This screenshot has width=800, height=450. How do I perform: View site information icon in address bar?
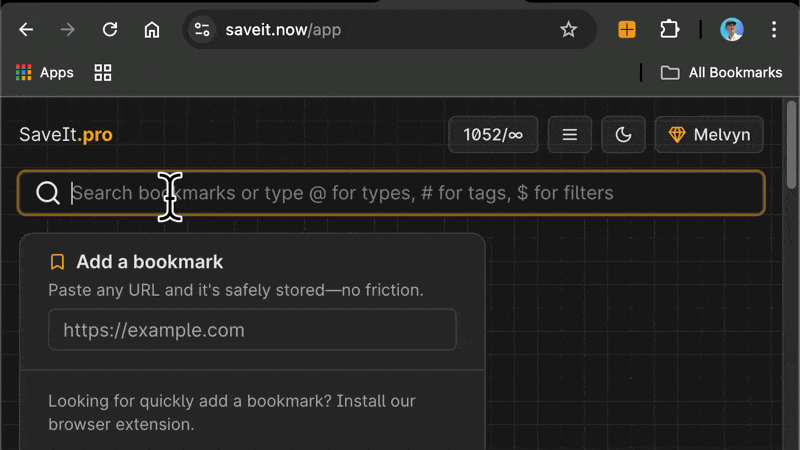click(x=202, y=30)
